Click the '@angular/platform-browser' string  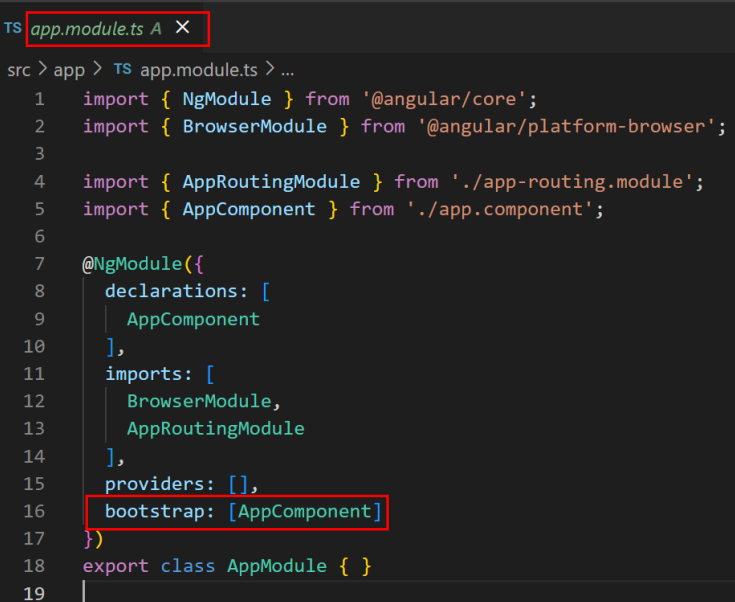(x=566, y=127)
